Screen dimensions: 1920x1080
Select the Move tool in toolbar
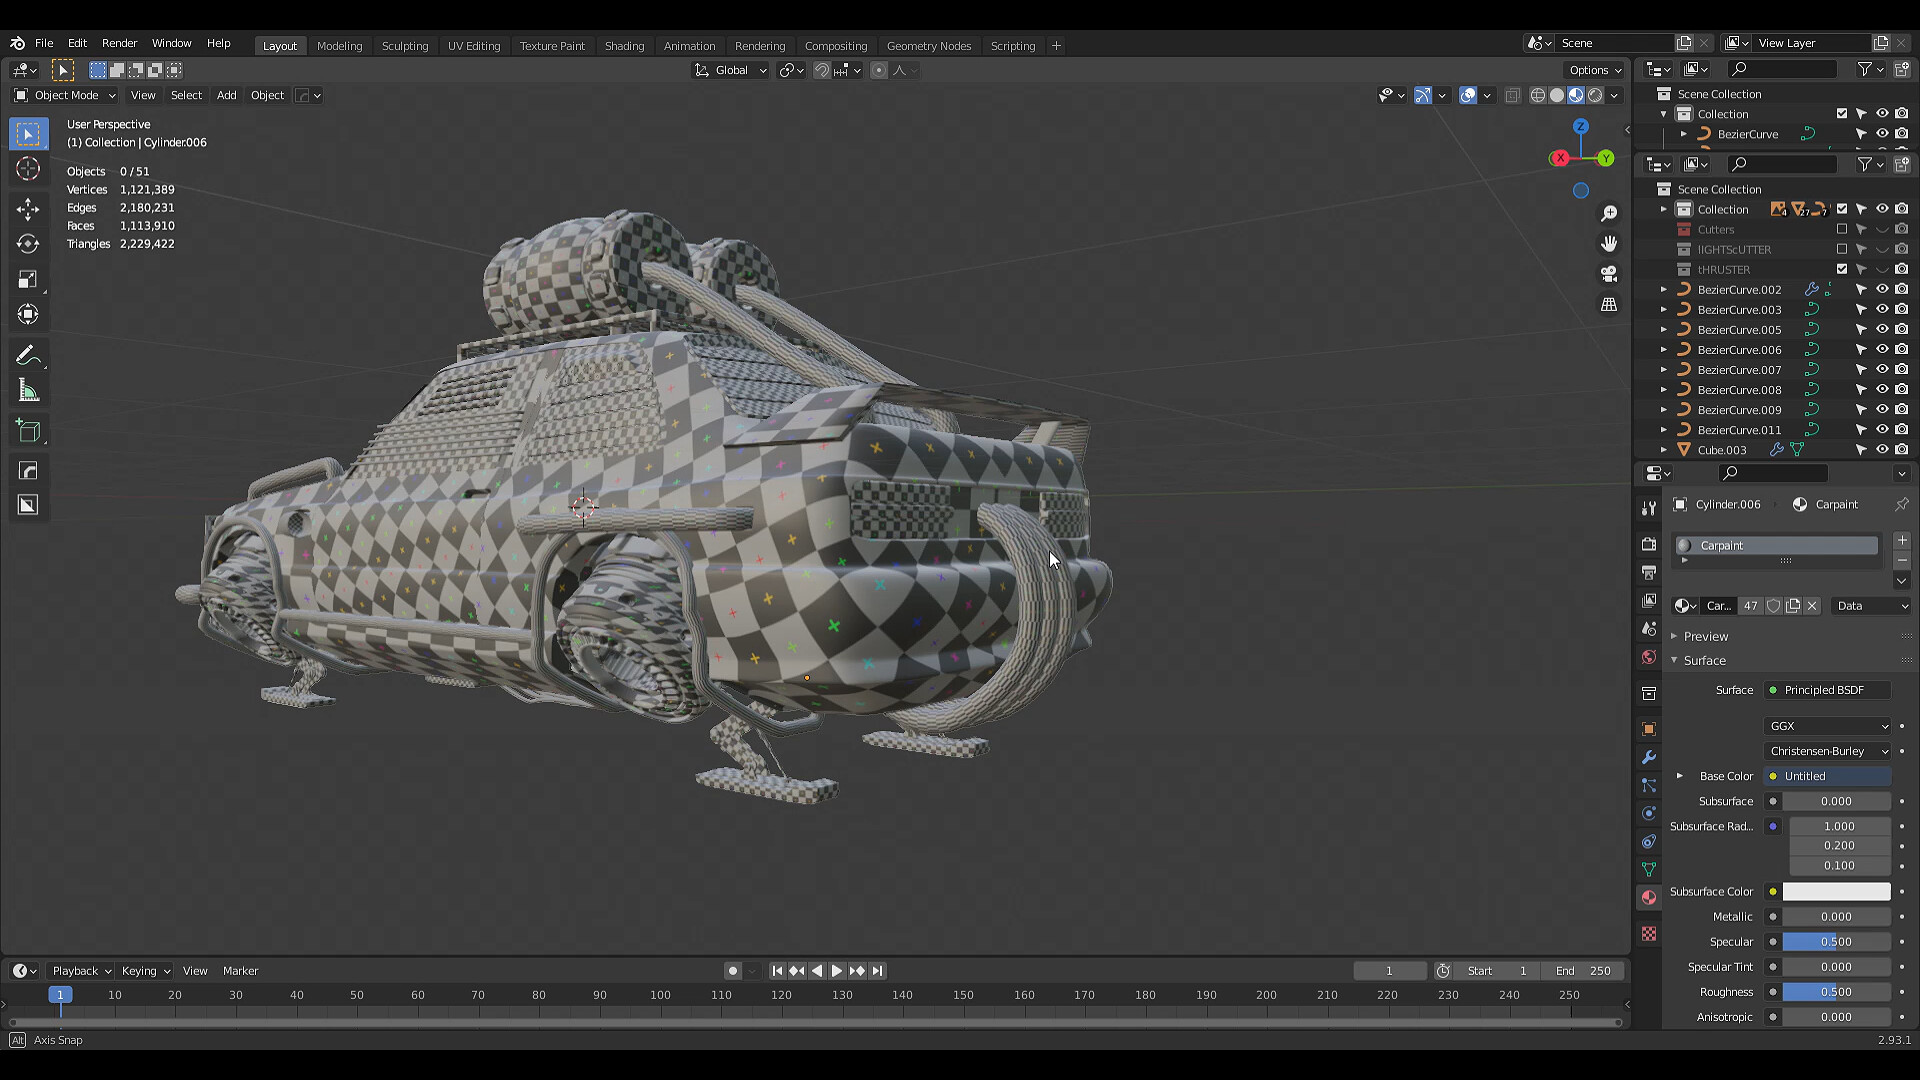pyautogui.click(x=28, y=209)
